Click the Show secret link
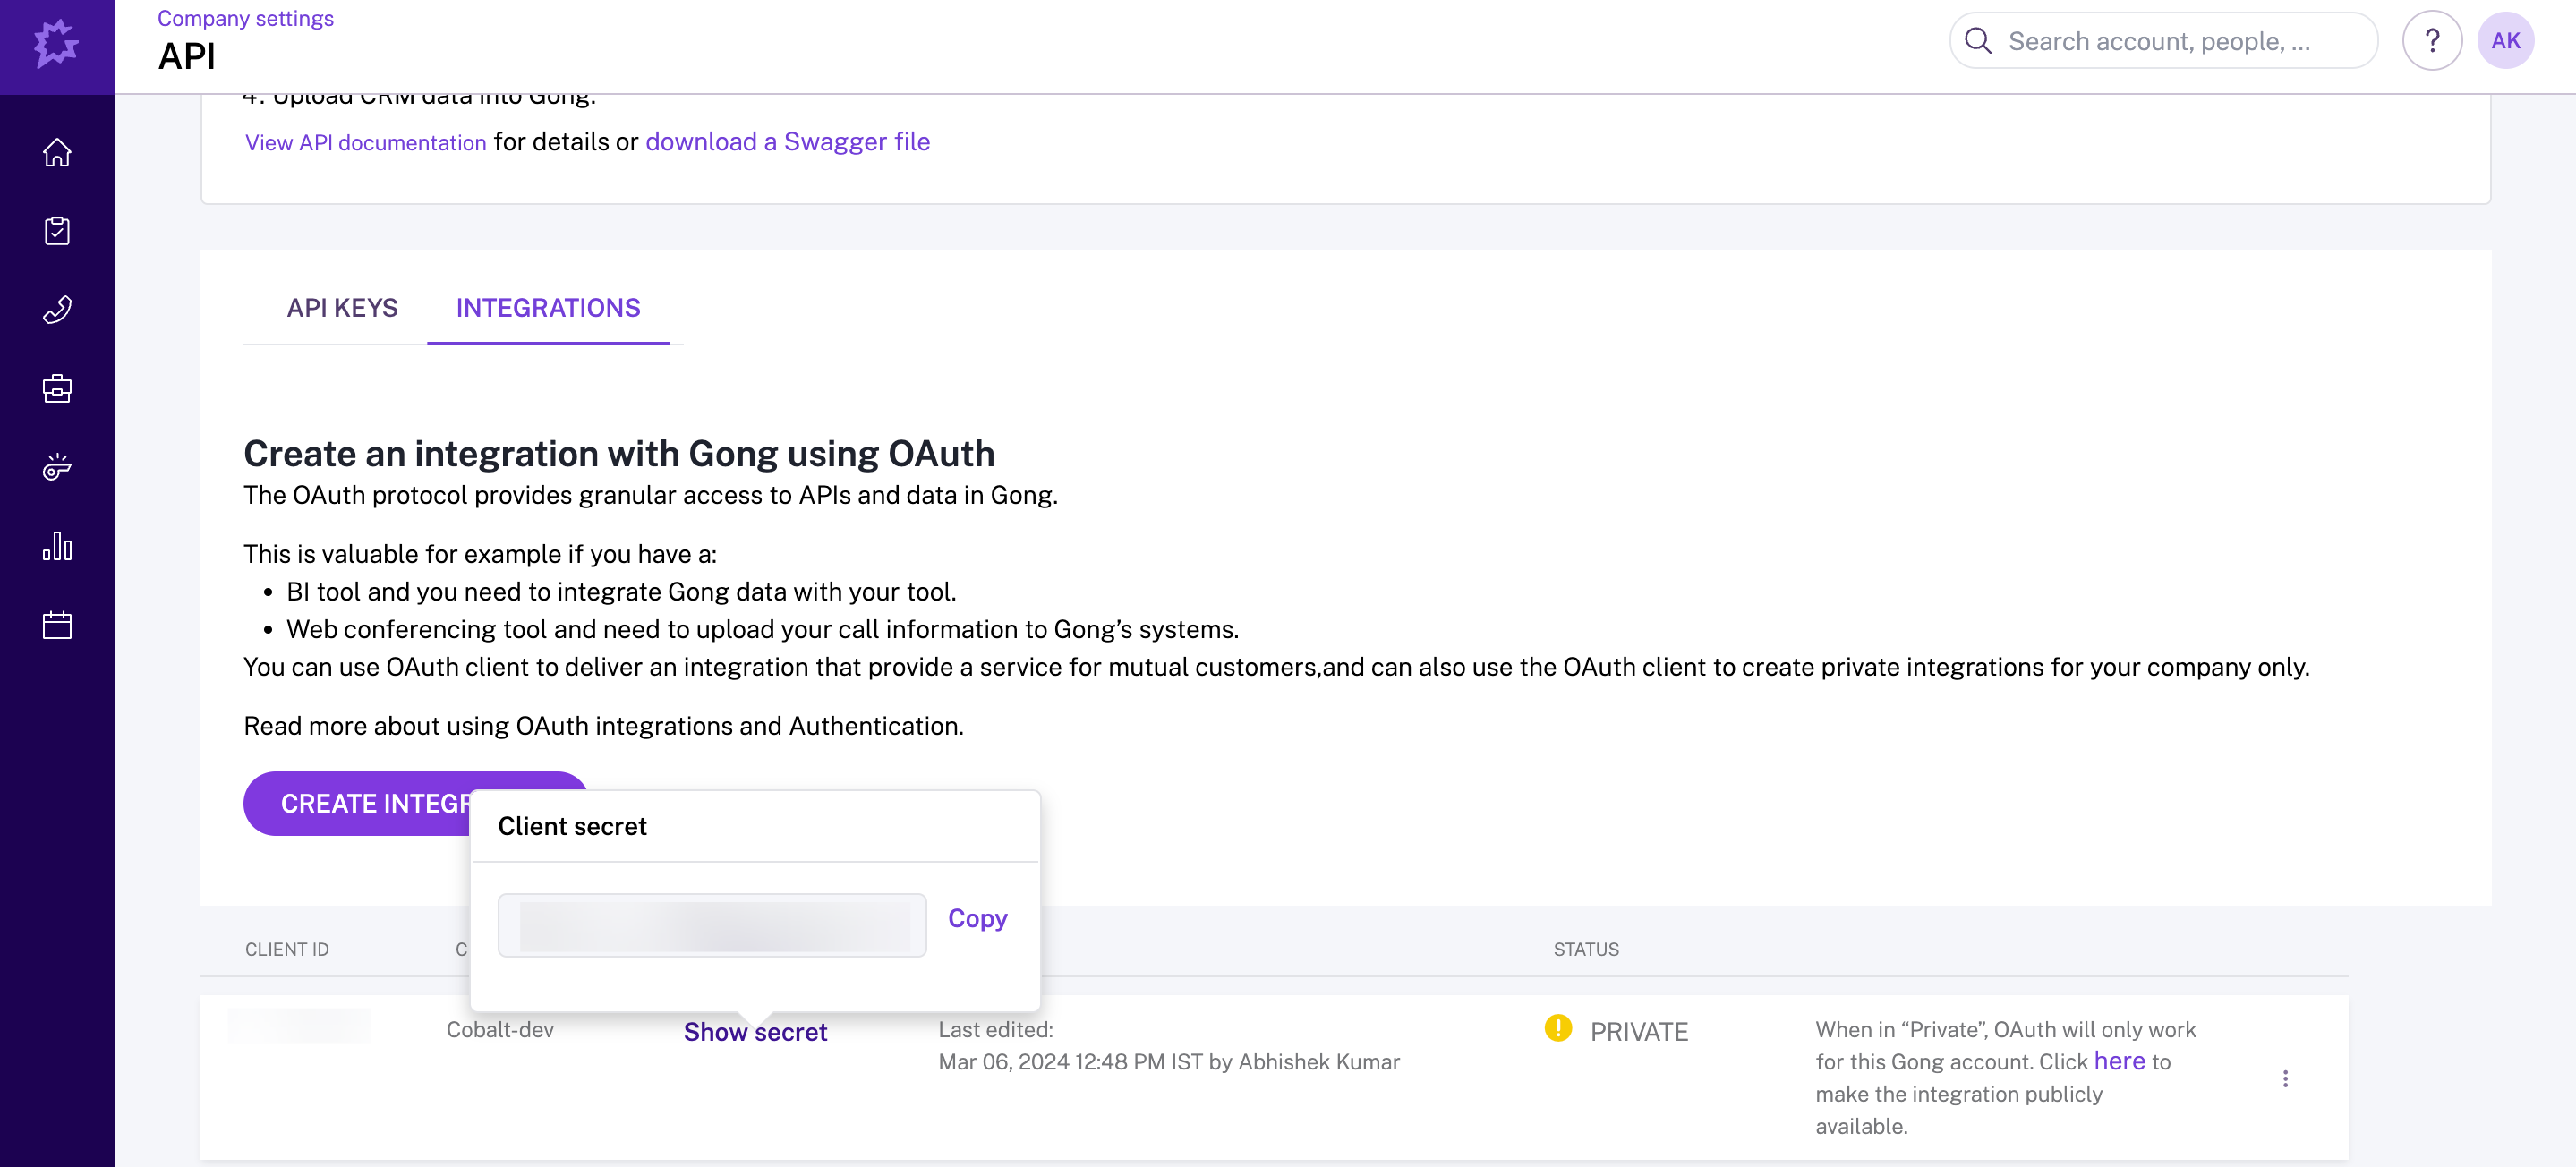The width and height of the screenshot is (2576, 1167). coord(755,1032)
